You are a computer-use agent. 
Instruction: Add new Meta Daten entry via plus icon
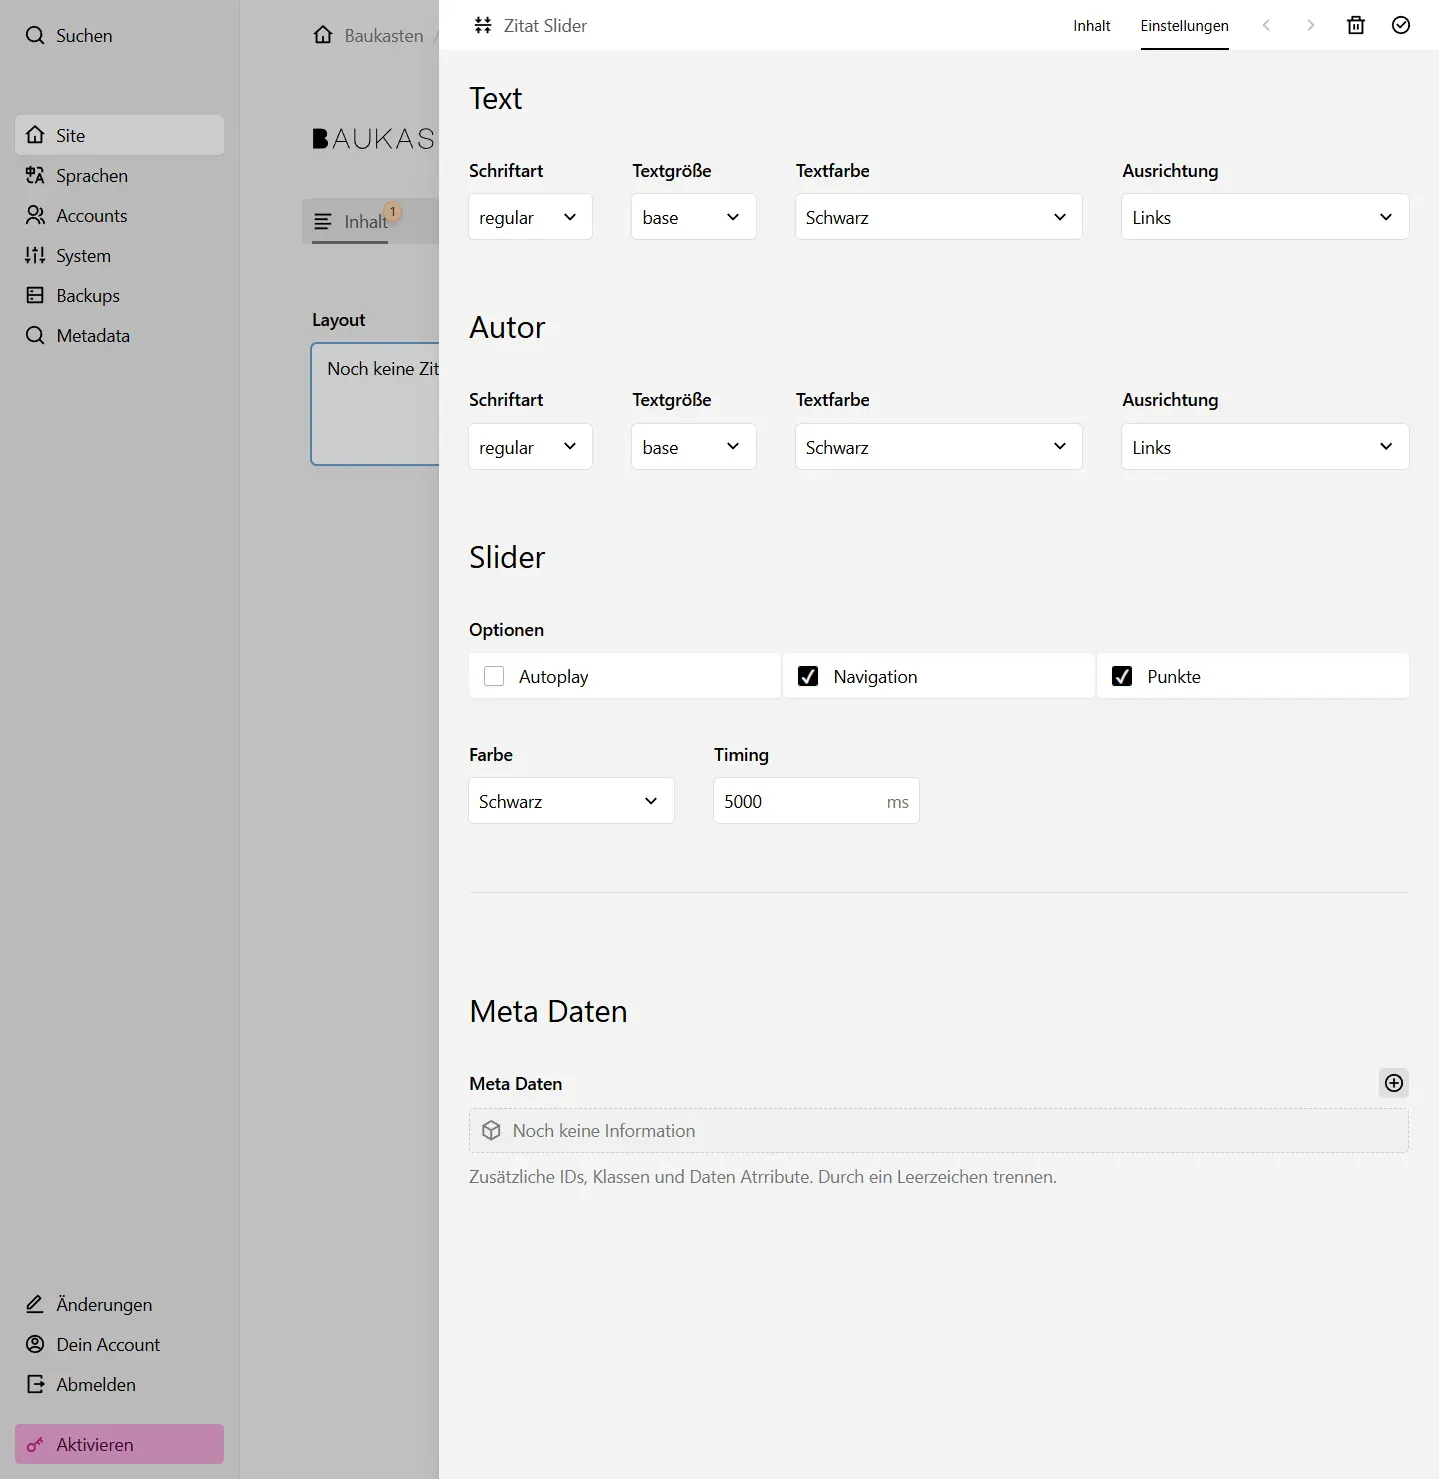pyautogui.click(x=1393, y=1083)
